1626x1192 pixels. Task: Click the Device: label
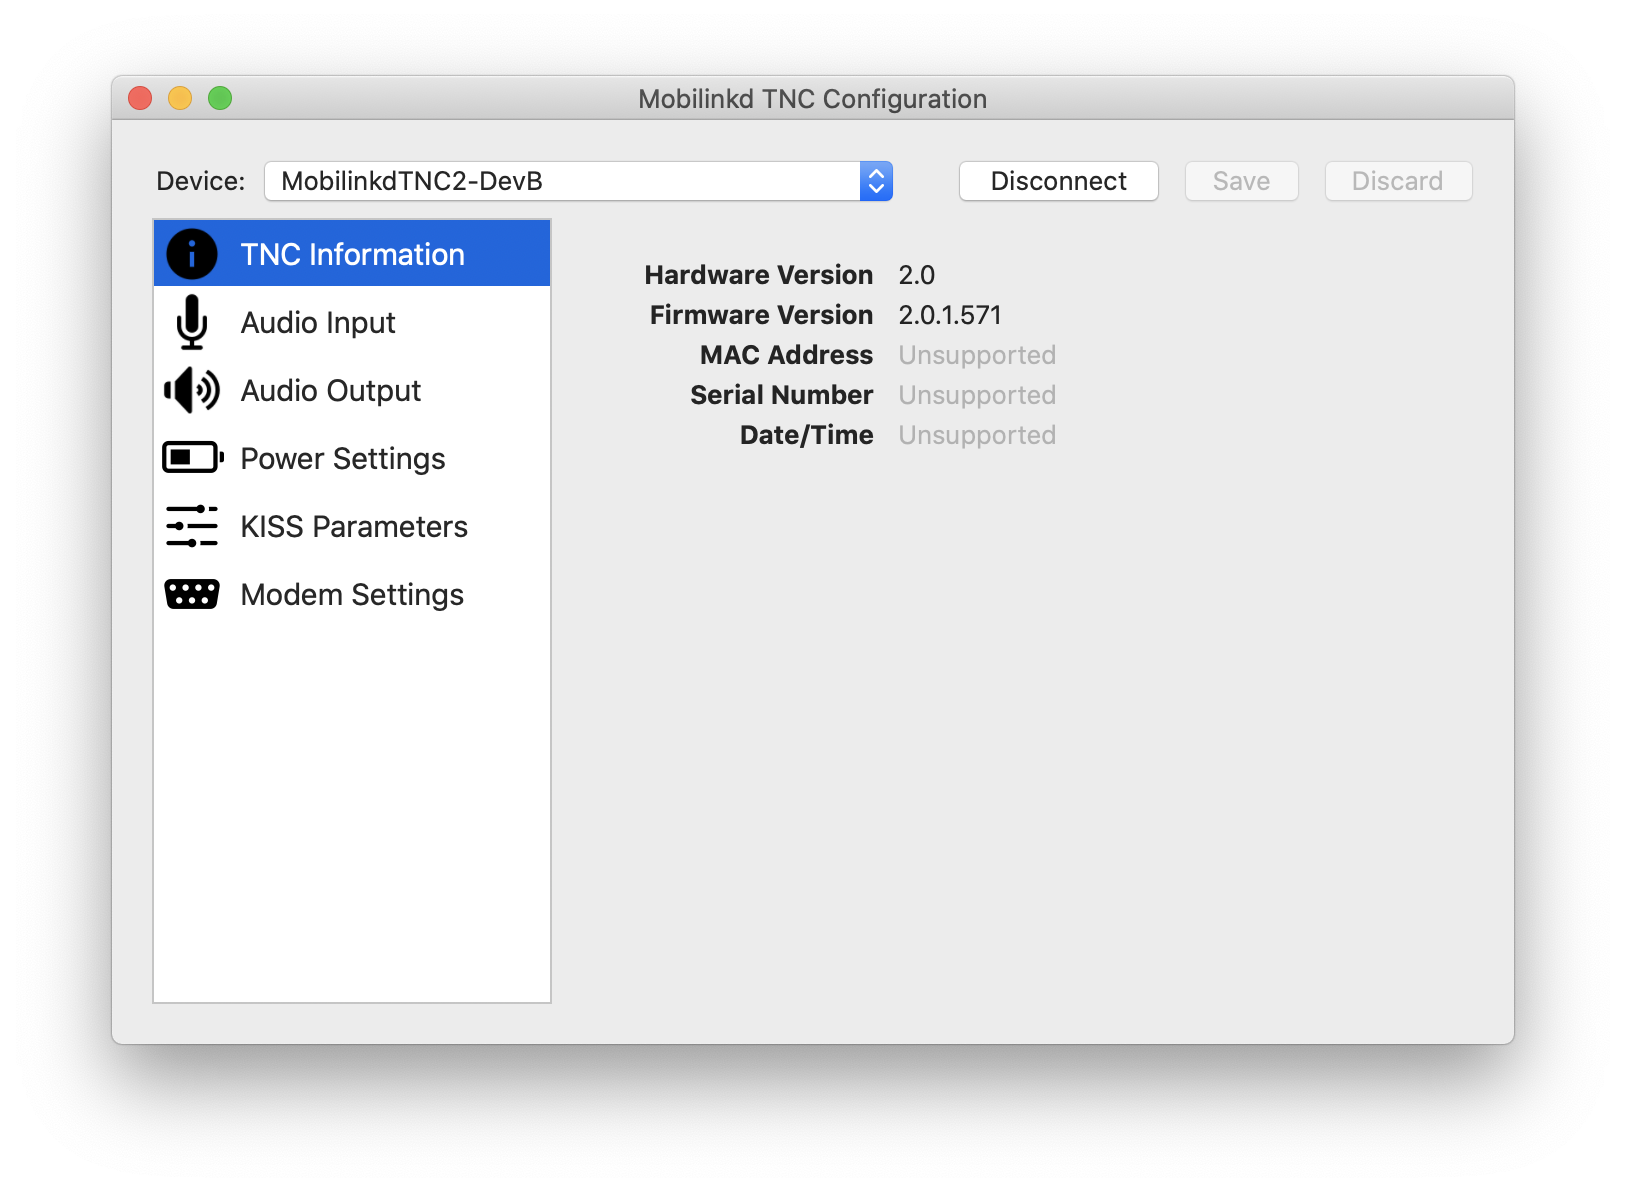click(x=200, y=181)
